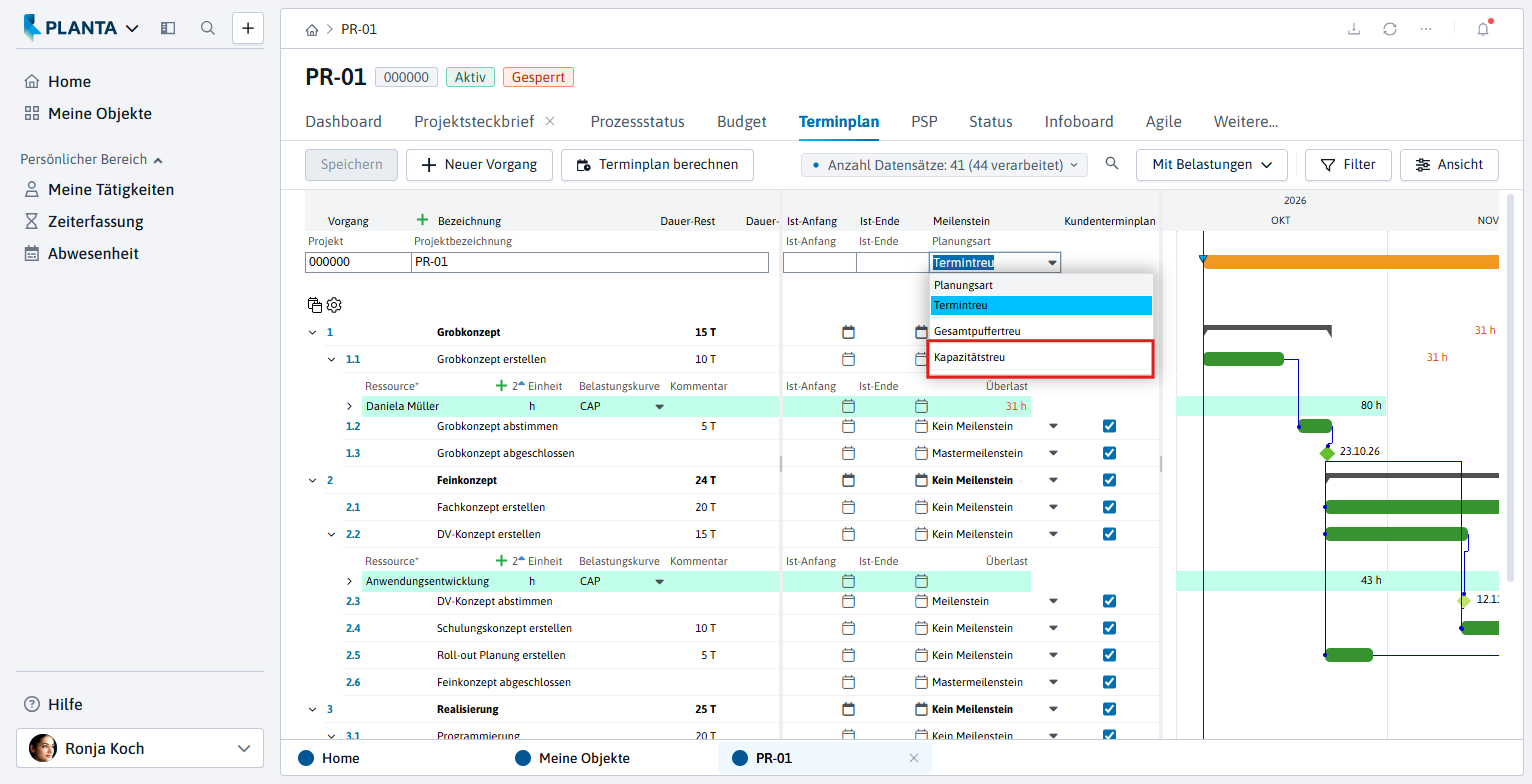The image size is (1532, 784).
Task: Click the gear icon above the task list
Action: click(334, 305)
